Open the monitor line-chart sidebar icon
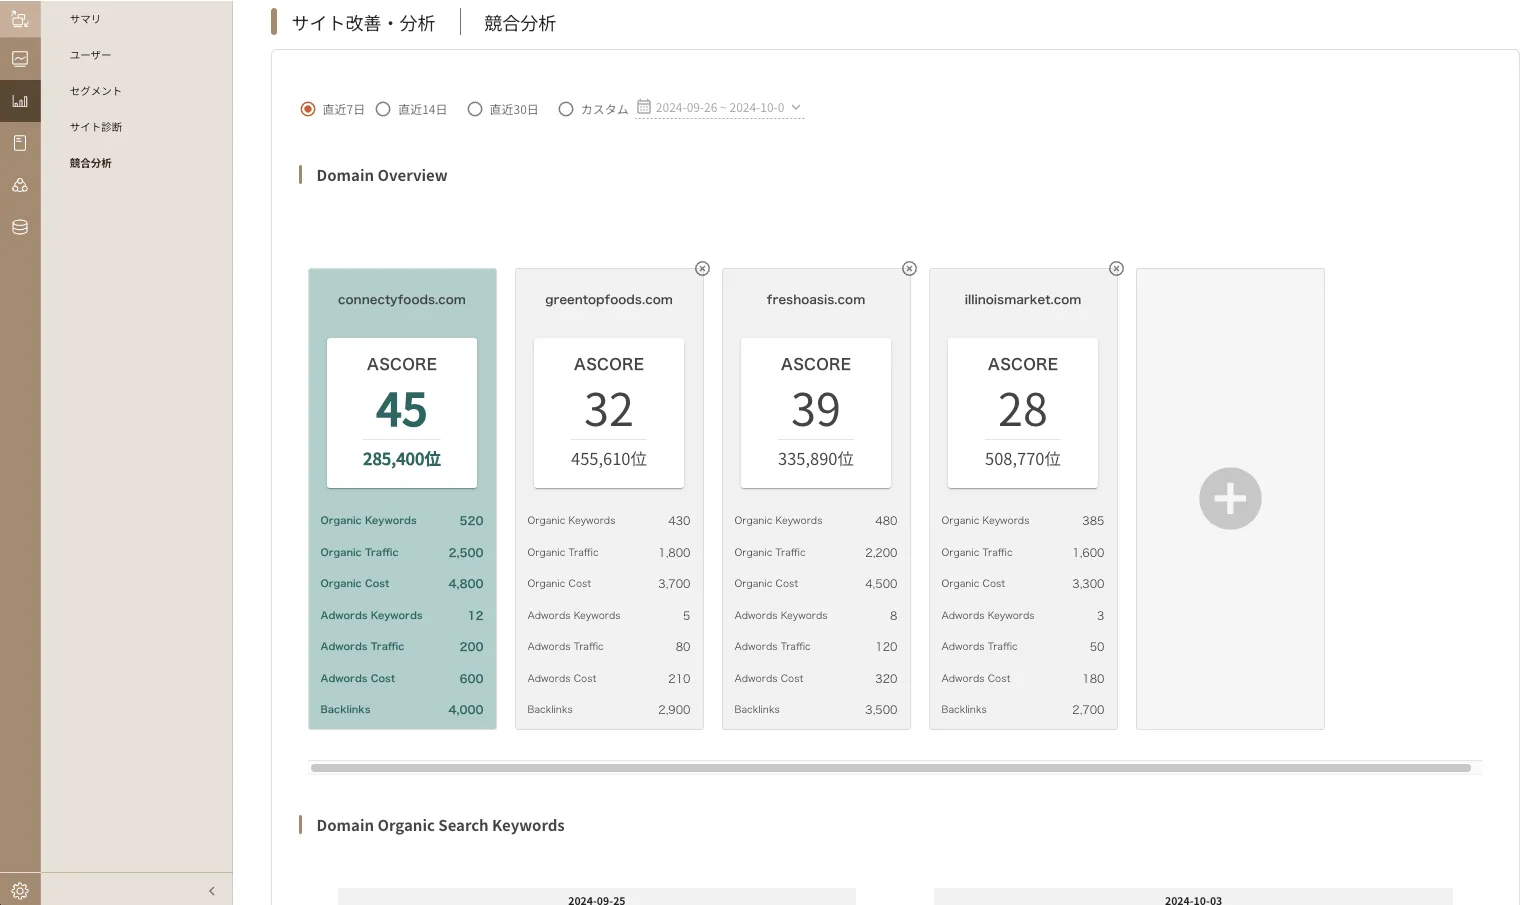The width and height of the screenshot is (1537, 905). pyautogui.click(x=20, y=59)
